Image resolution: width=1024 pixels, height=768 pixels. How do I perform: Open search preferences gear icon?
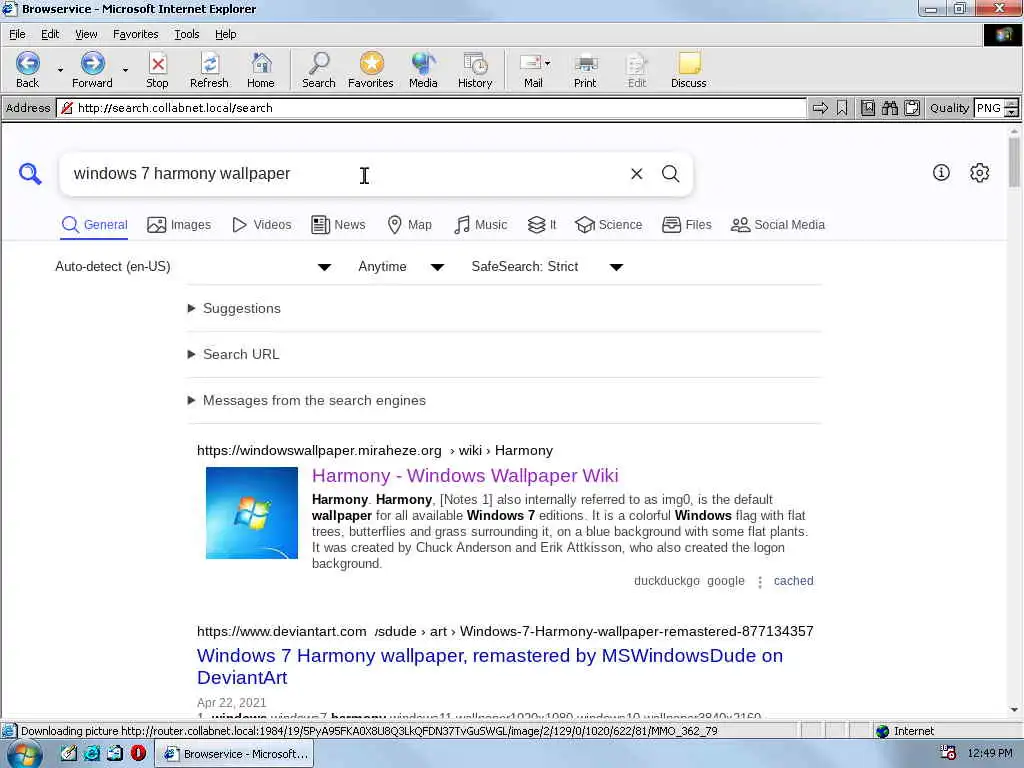pos(980,173)
